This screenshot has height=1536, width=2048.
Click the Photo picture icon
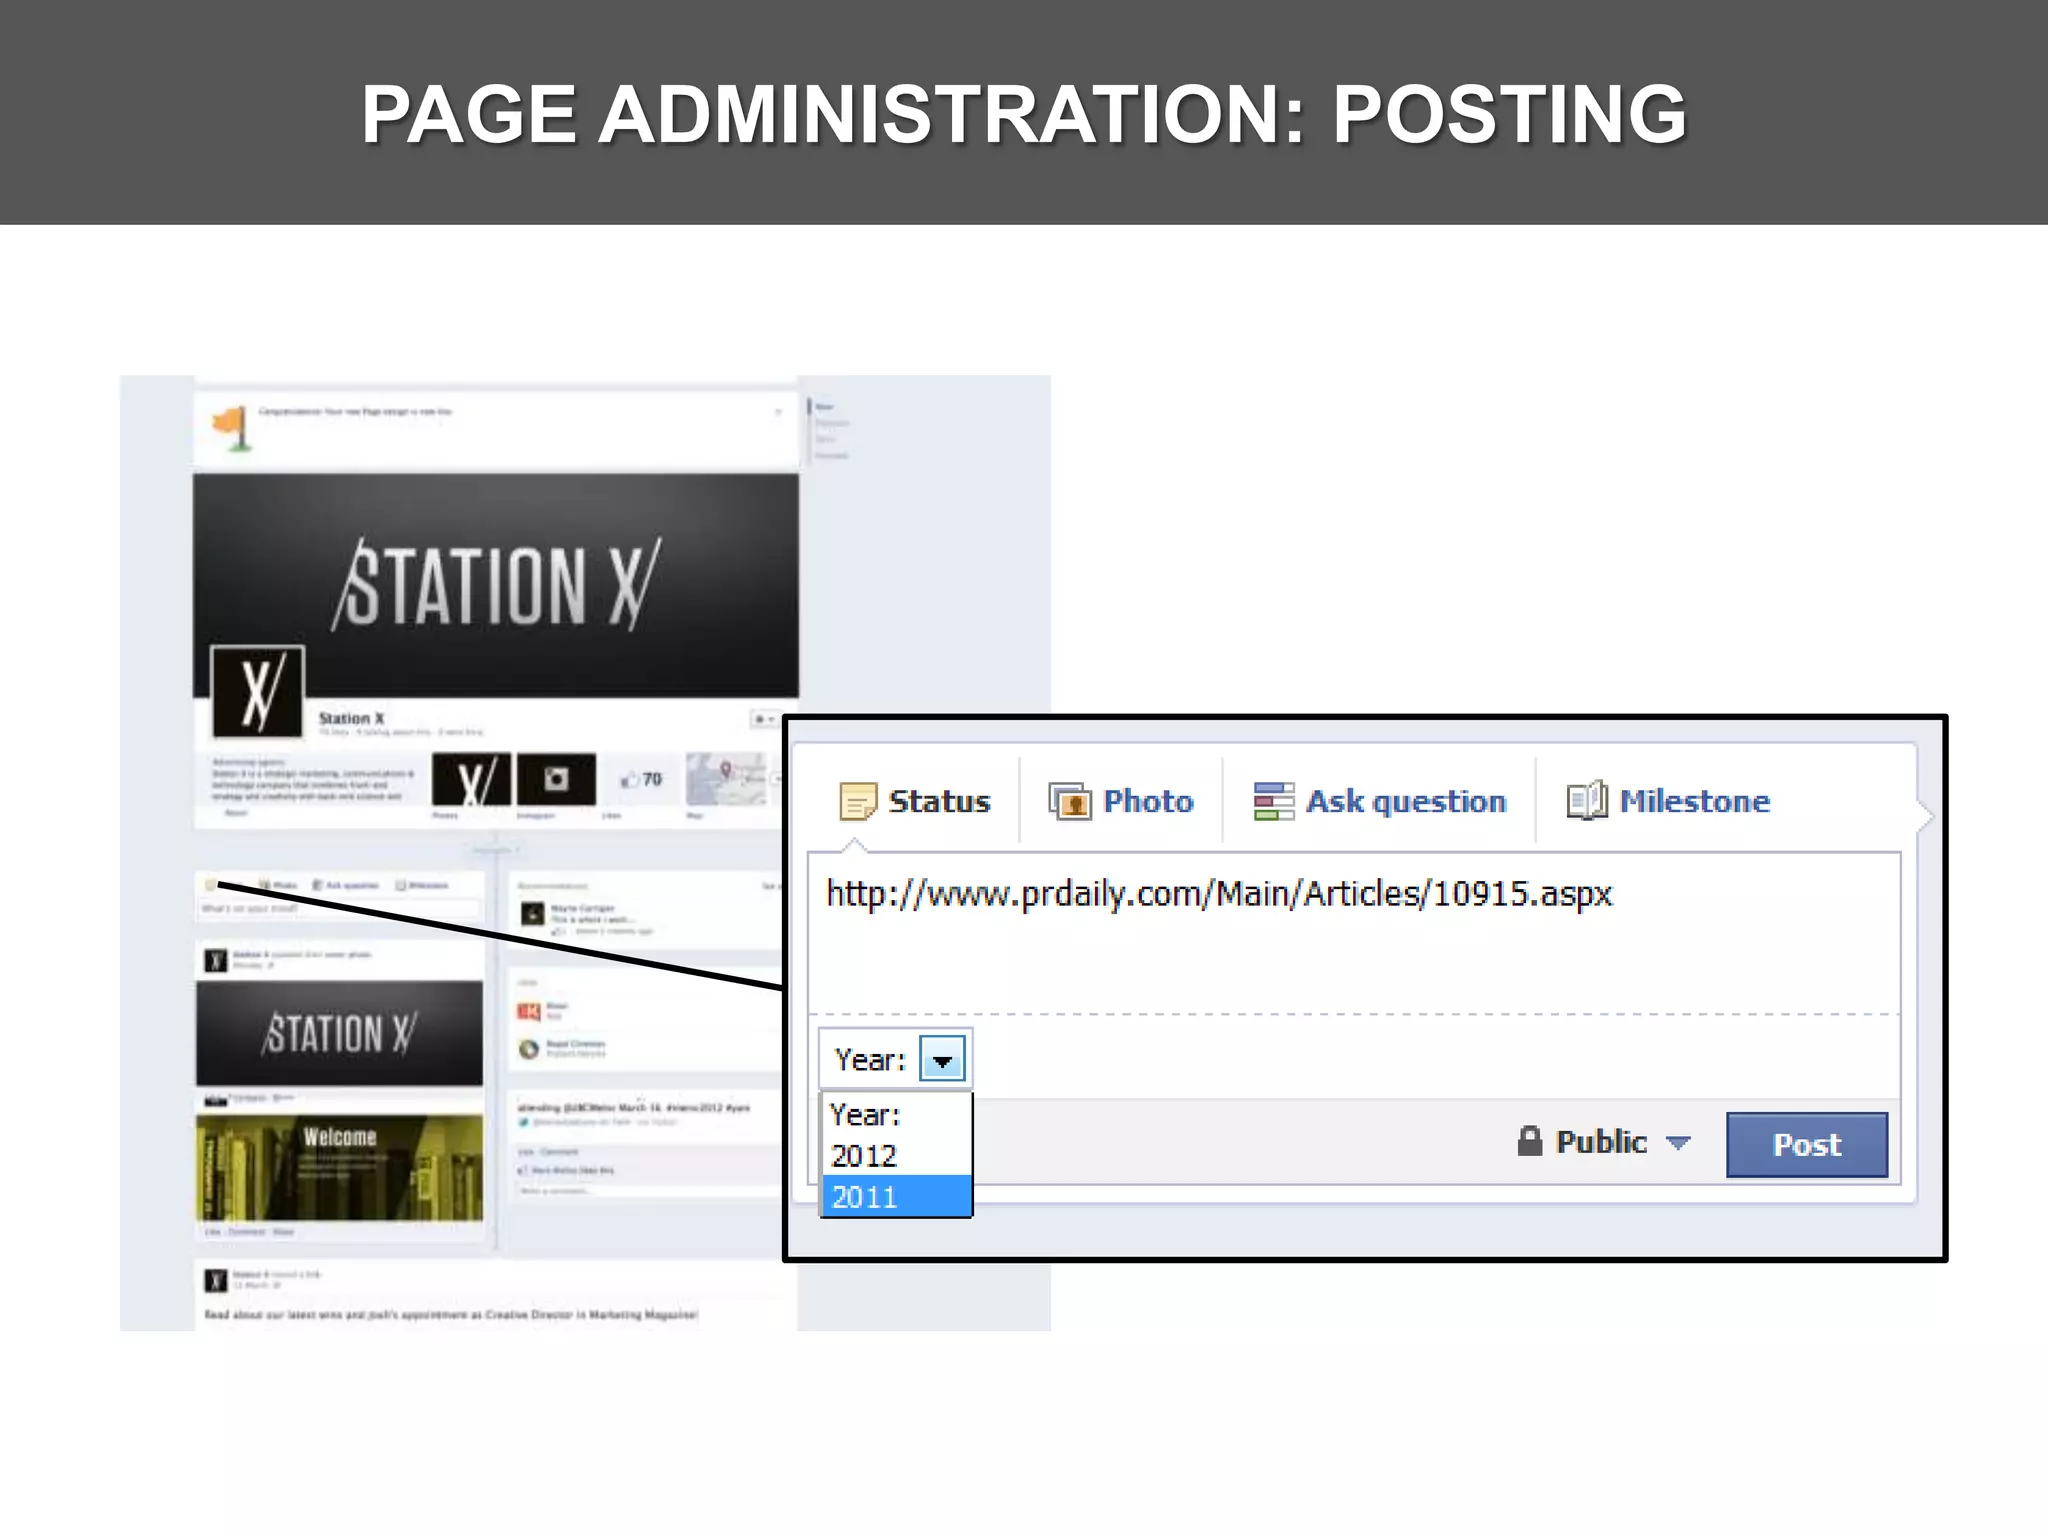coord(1070,801)
